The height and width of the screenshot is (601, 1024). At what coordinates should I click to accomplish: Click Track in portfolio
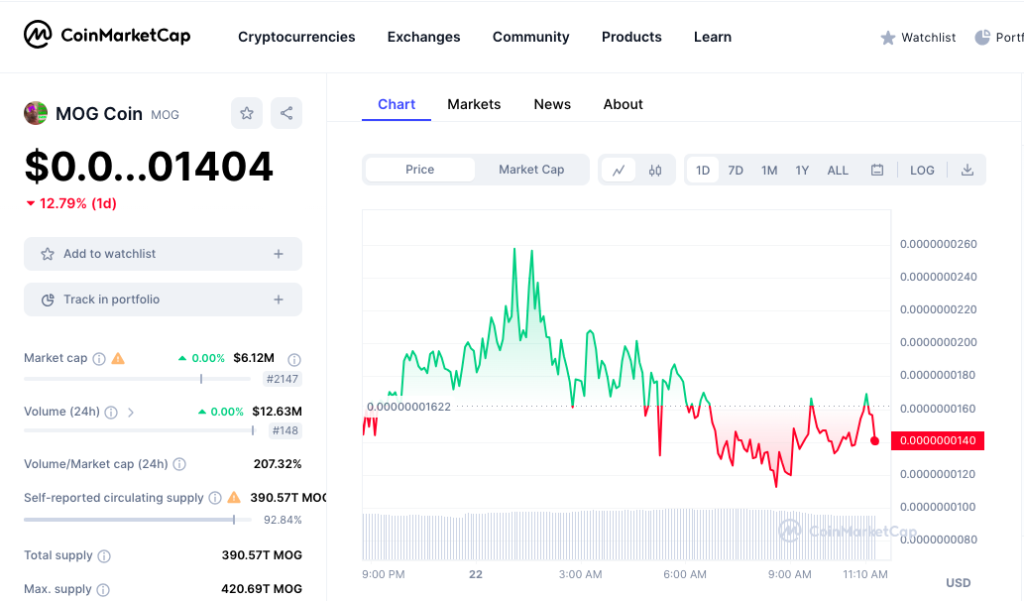[162, 299]
